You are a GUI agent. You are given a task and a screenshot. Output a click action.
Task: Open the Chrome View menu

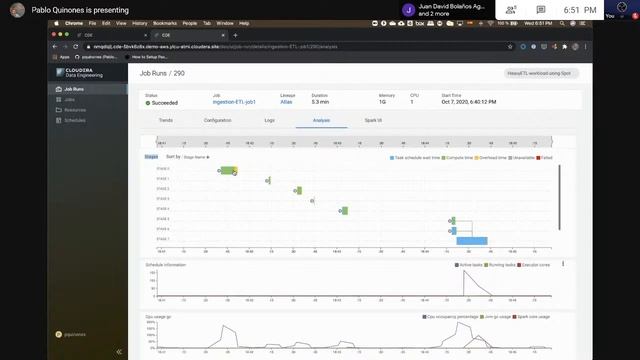tap(121, 24)
